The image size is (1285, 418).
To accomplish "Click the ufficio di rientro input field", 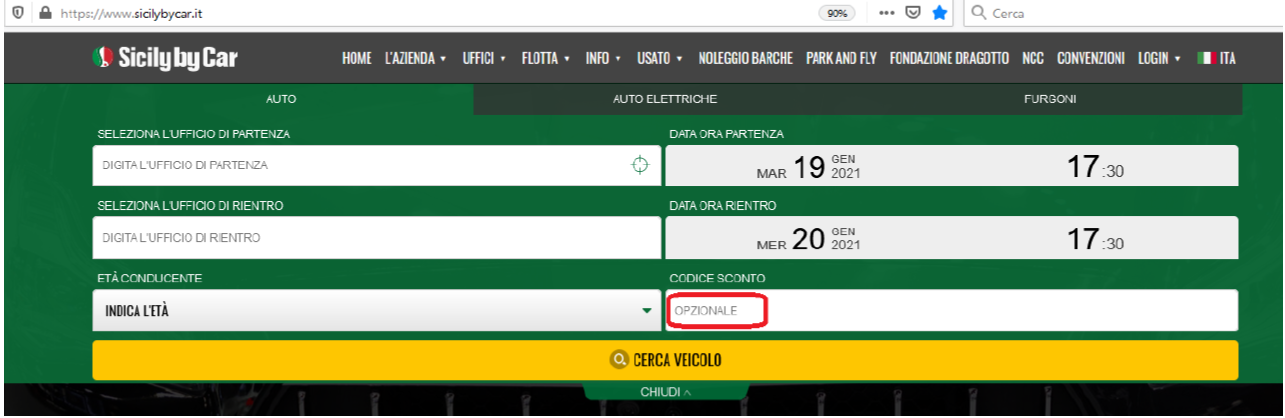I will coord(377,238).
